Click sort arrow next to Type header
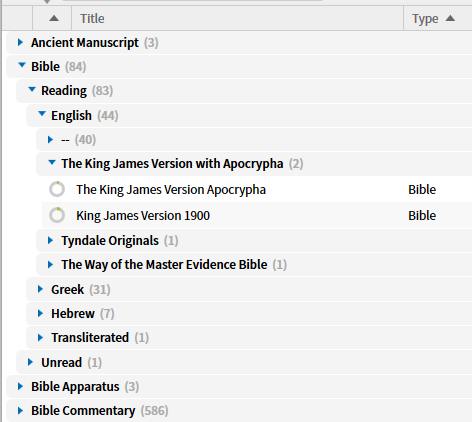This screenshot has width=472, height=422. click(x=450, y=18)
